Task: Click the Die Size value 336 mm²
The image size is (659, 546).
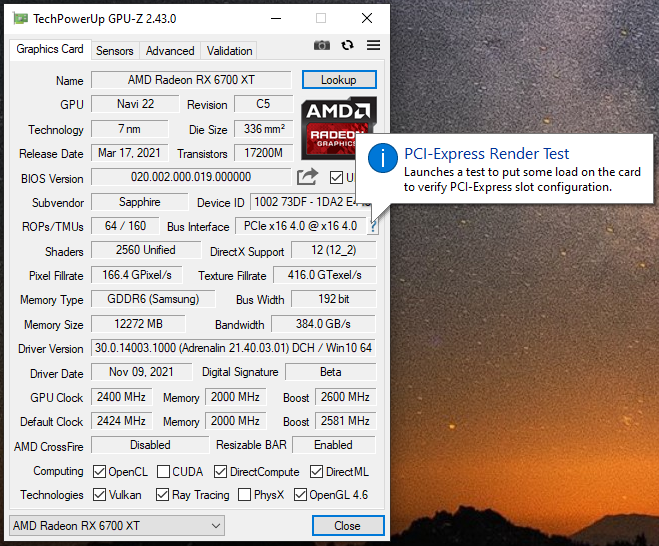Action: click(x=264, y=129)
